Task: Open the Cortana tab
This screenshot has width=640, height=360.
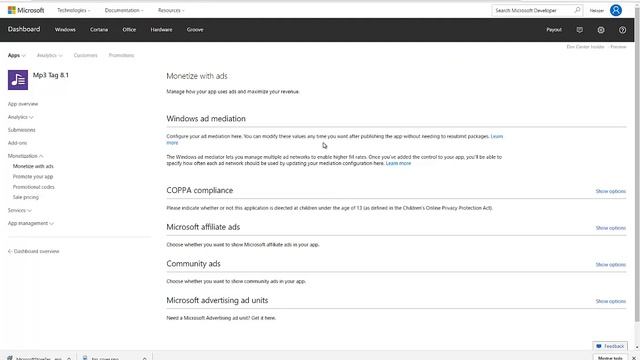Action: coord(99,30)
